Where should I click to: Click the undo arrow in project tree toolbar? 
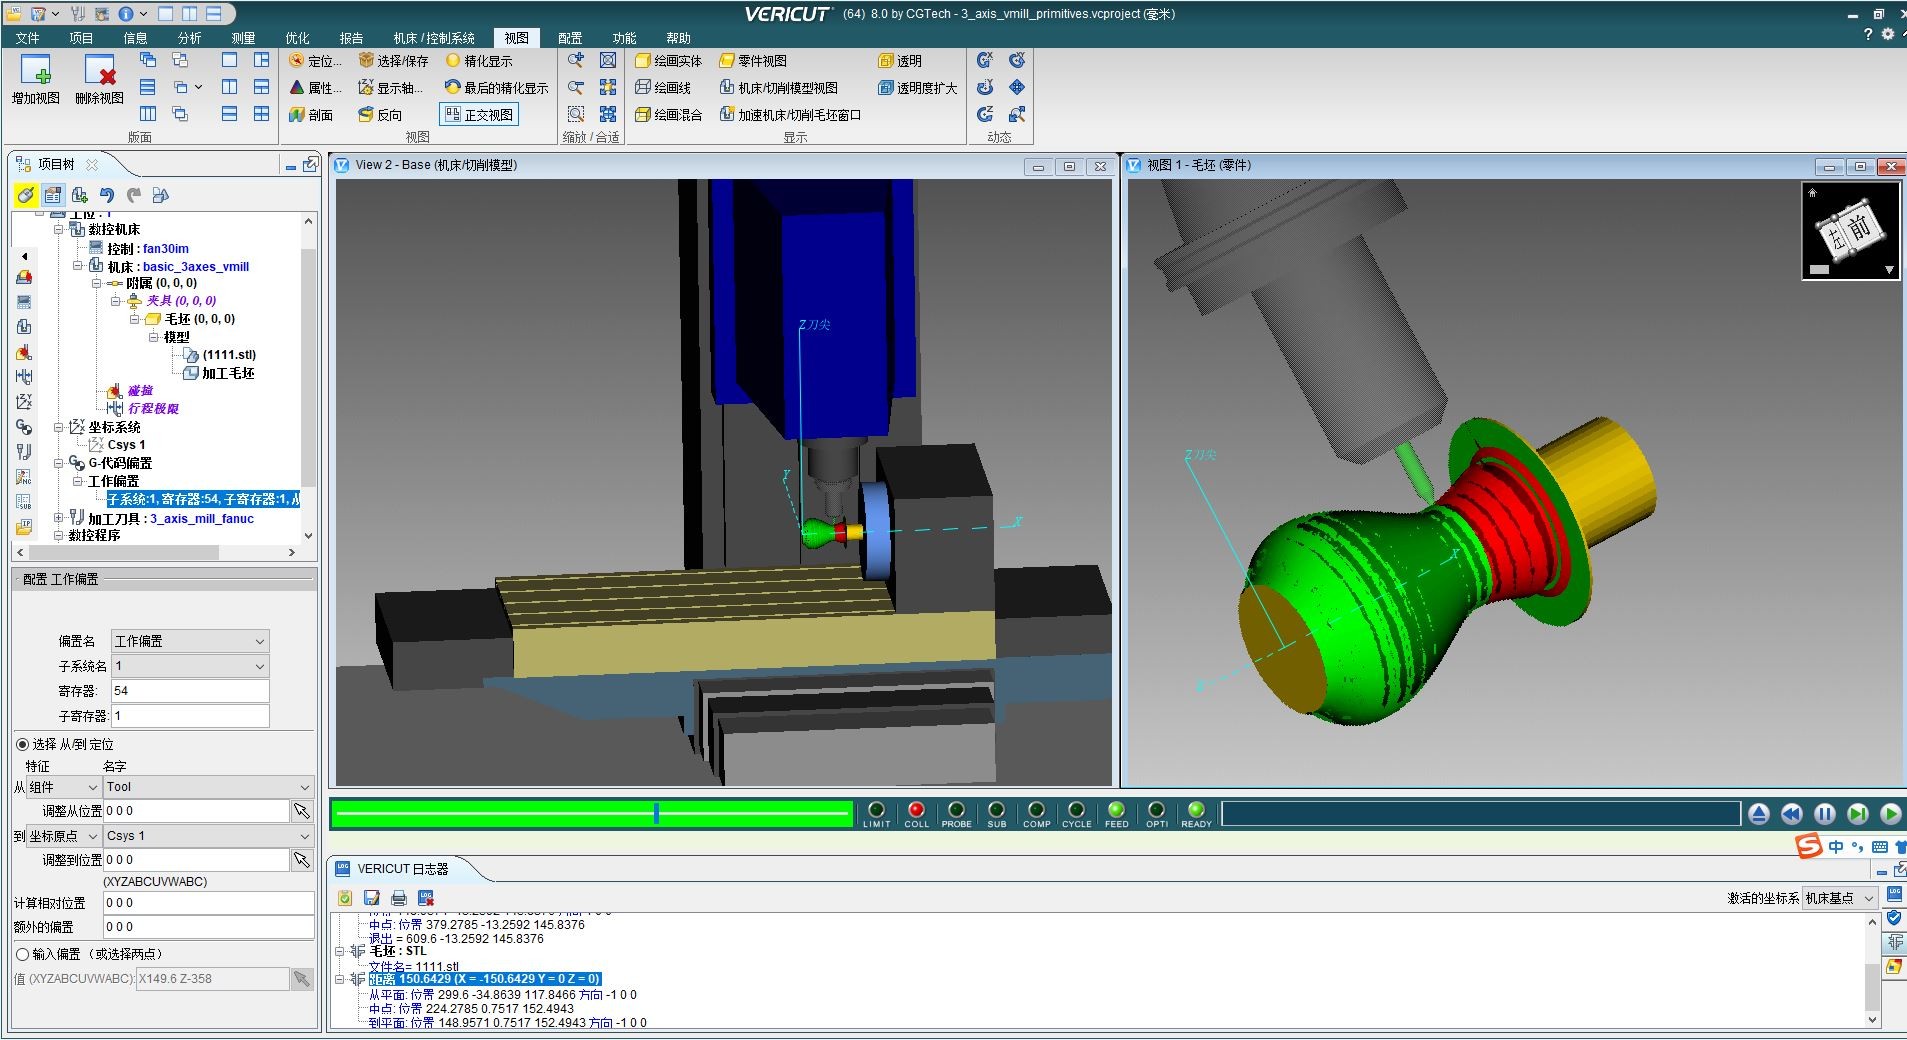click(x=107, y=195)
